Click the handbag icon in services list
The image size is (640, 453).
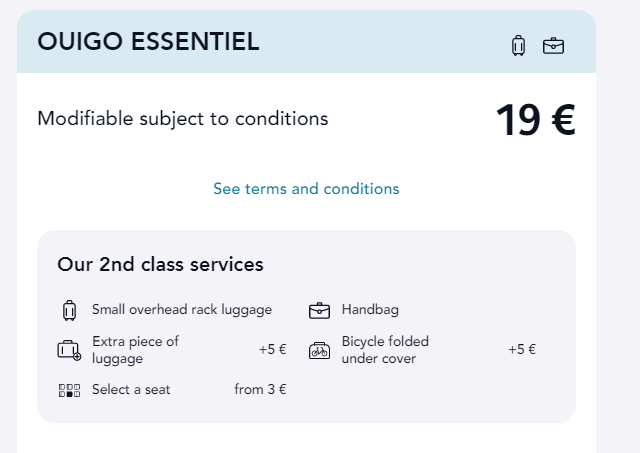(319, 311)
